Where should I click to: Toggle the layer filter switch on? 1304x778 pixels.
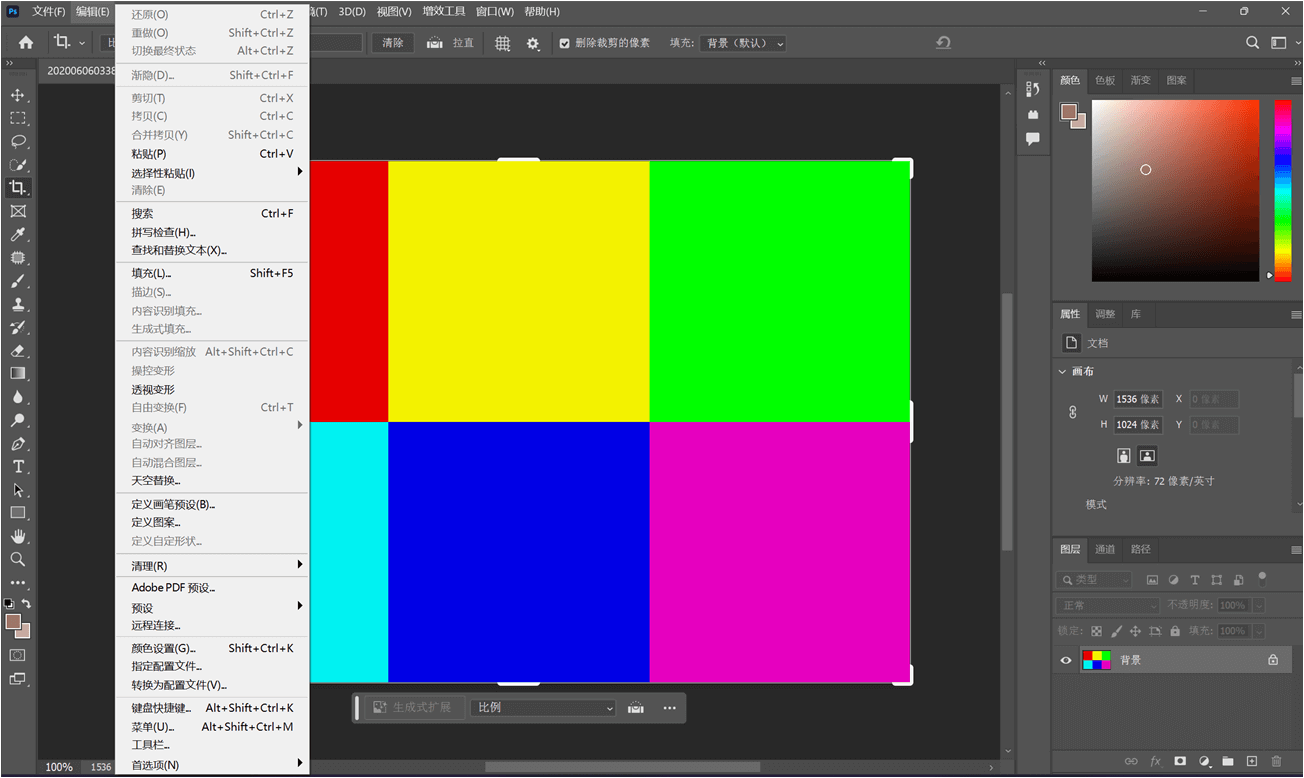[x=1262, y=578]
